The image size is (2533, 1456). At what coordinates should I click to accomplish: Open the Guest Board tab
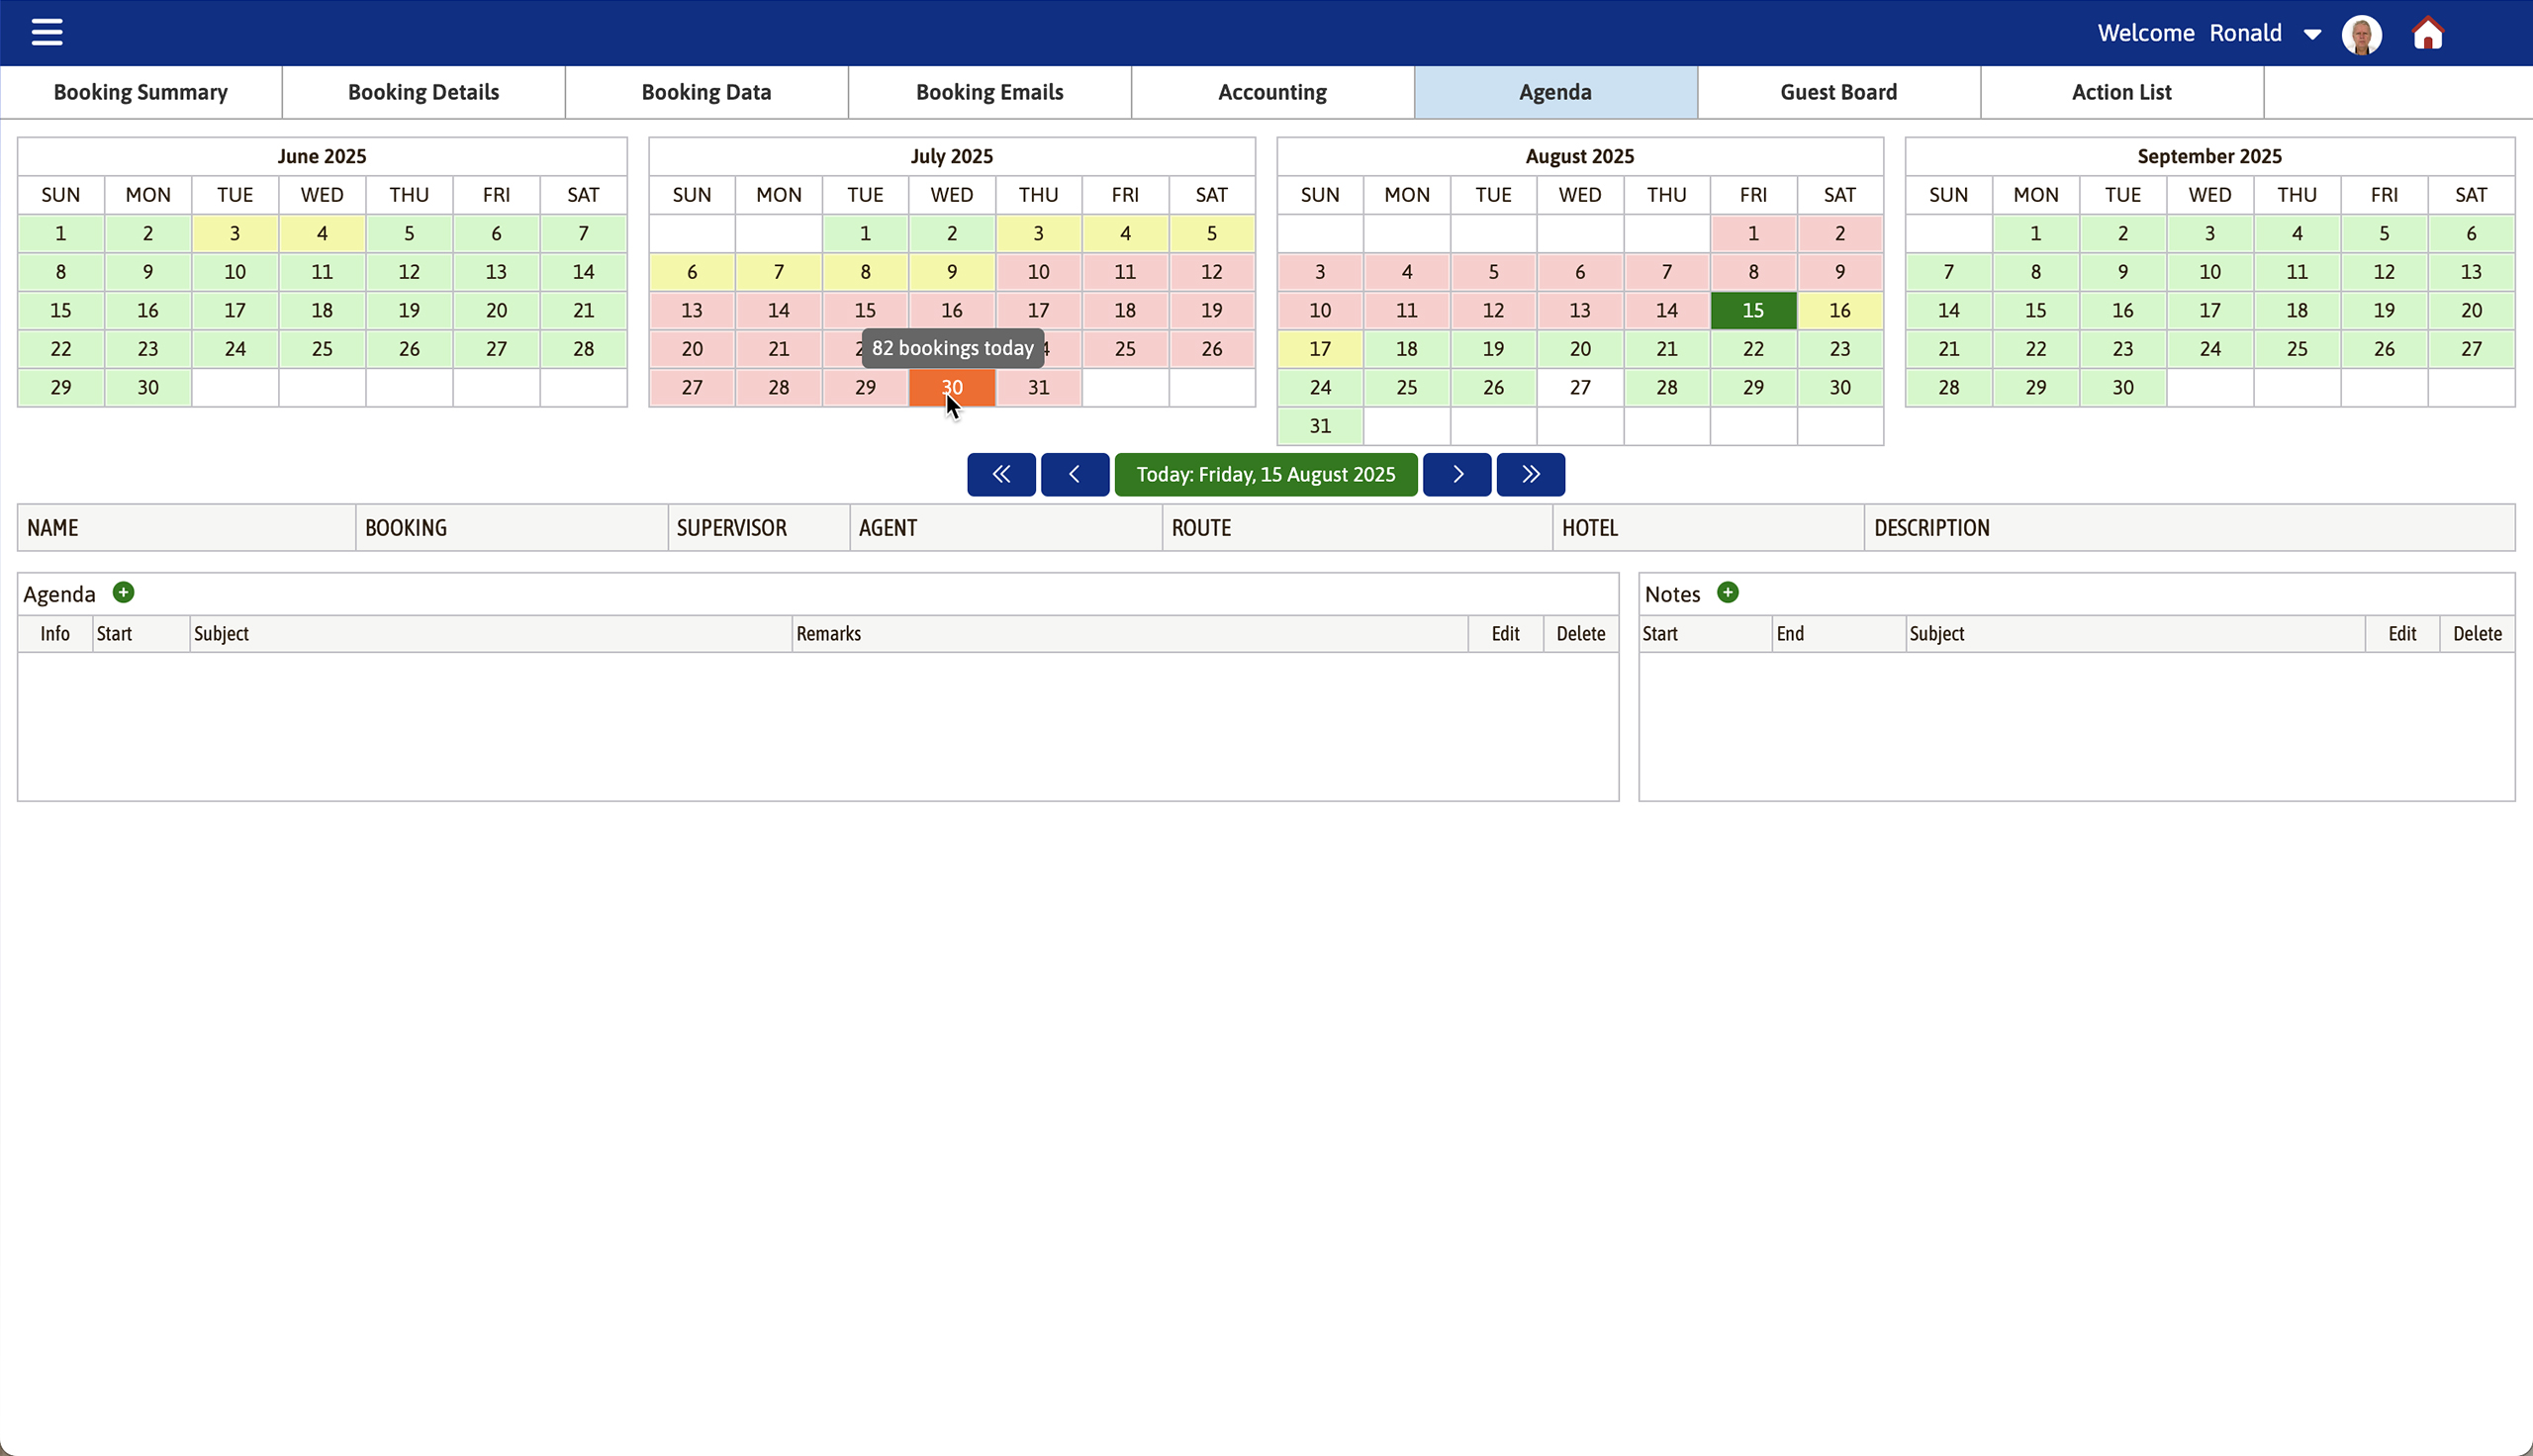click(1838, 91)
